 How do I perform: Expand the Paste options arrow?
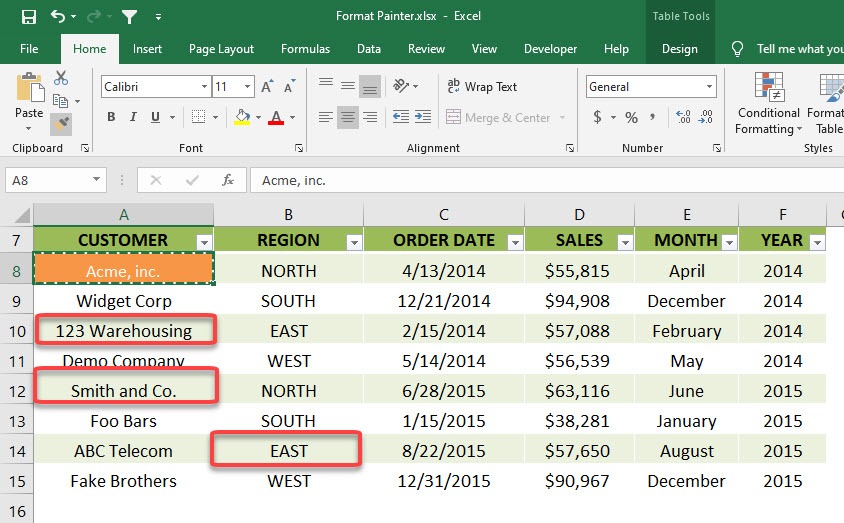click(29, 129)
